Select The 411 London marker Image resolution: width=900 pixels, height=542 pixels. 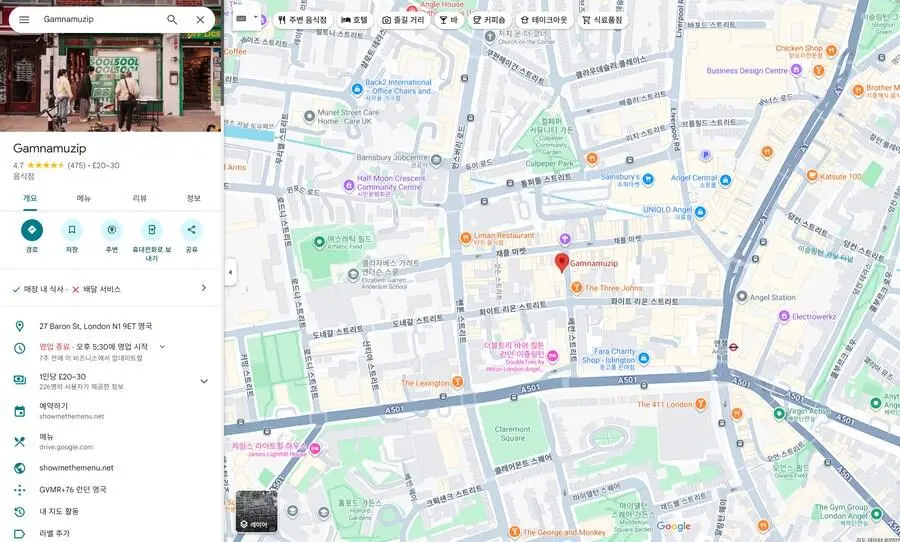[700, 404]
